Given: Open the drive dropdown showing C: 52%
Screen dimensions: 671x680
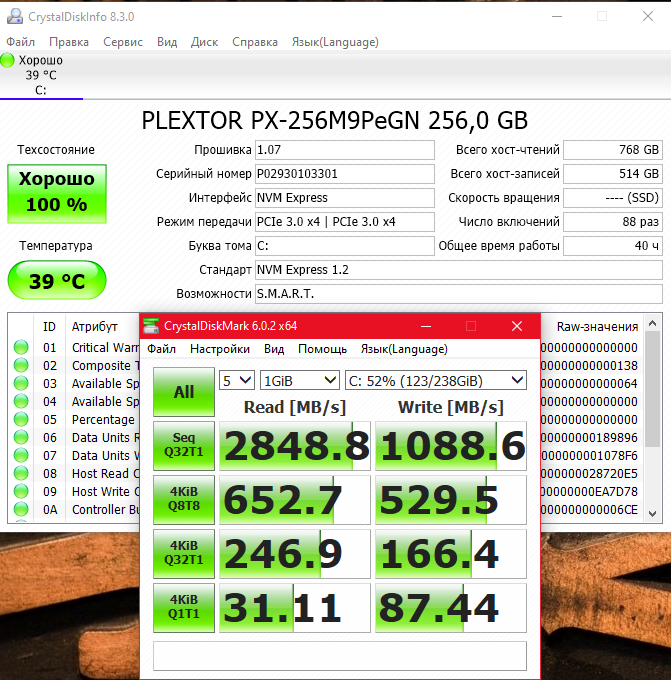Looking at the screenshot, I should coord(435,381).
